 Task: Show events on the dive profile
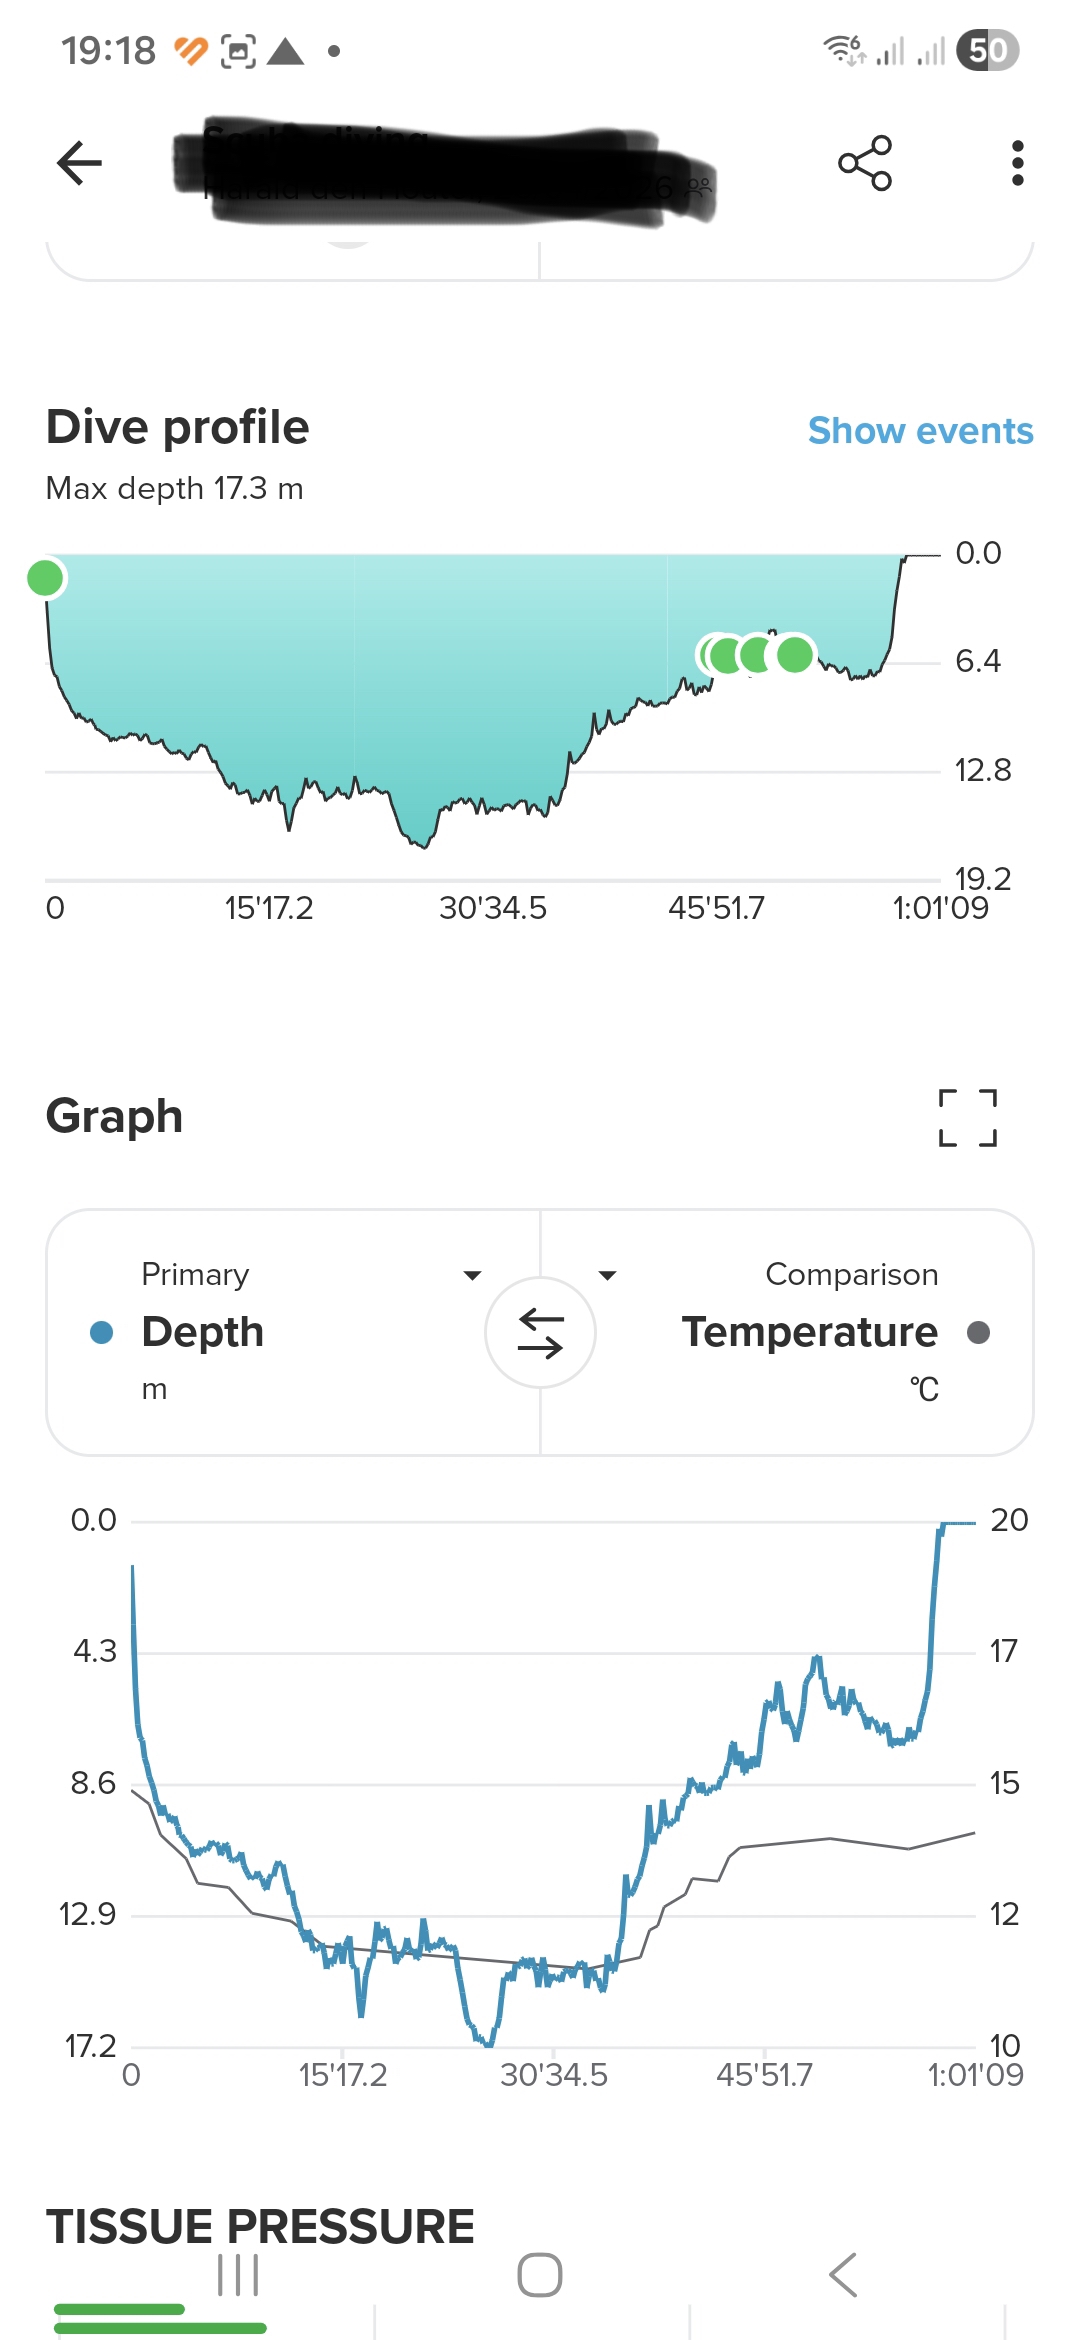click(x=920, y=431)
